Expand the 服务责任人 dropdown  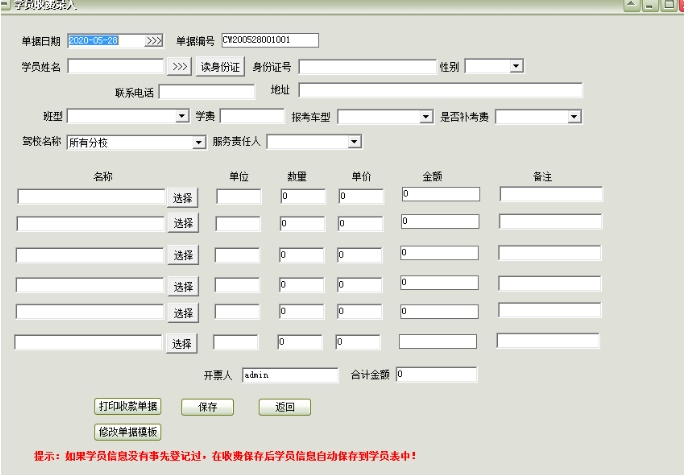354,142
